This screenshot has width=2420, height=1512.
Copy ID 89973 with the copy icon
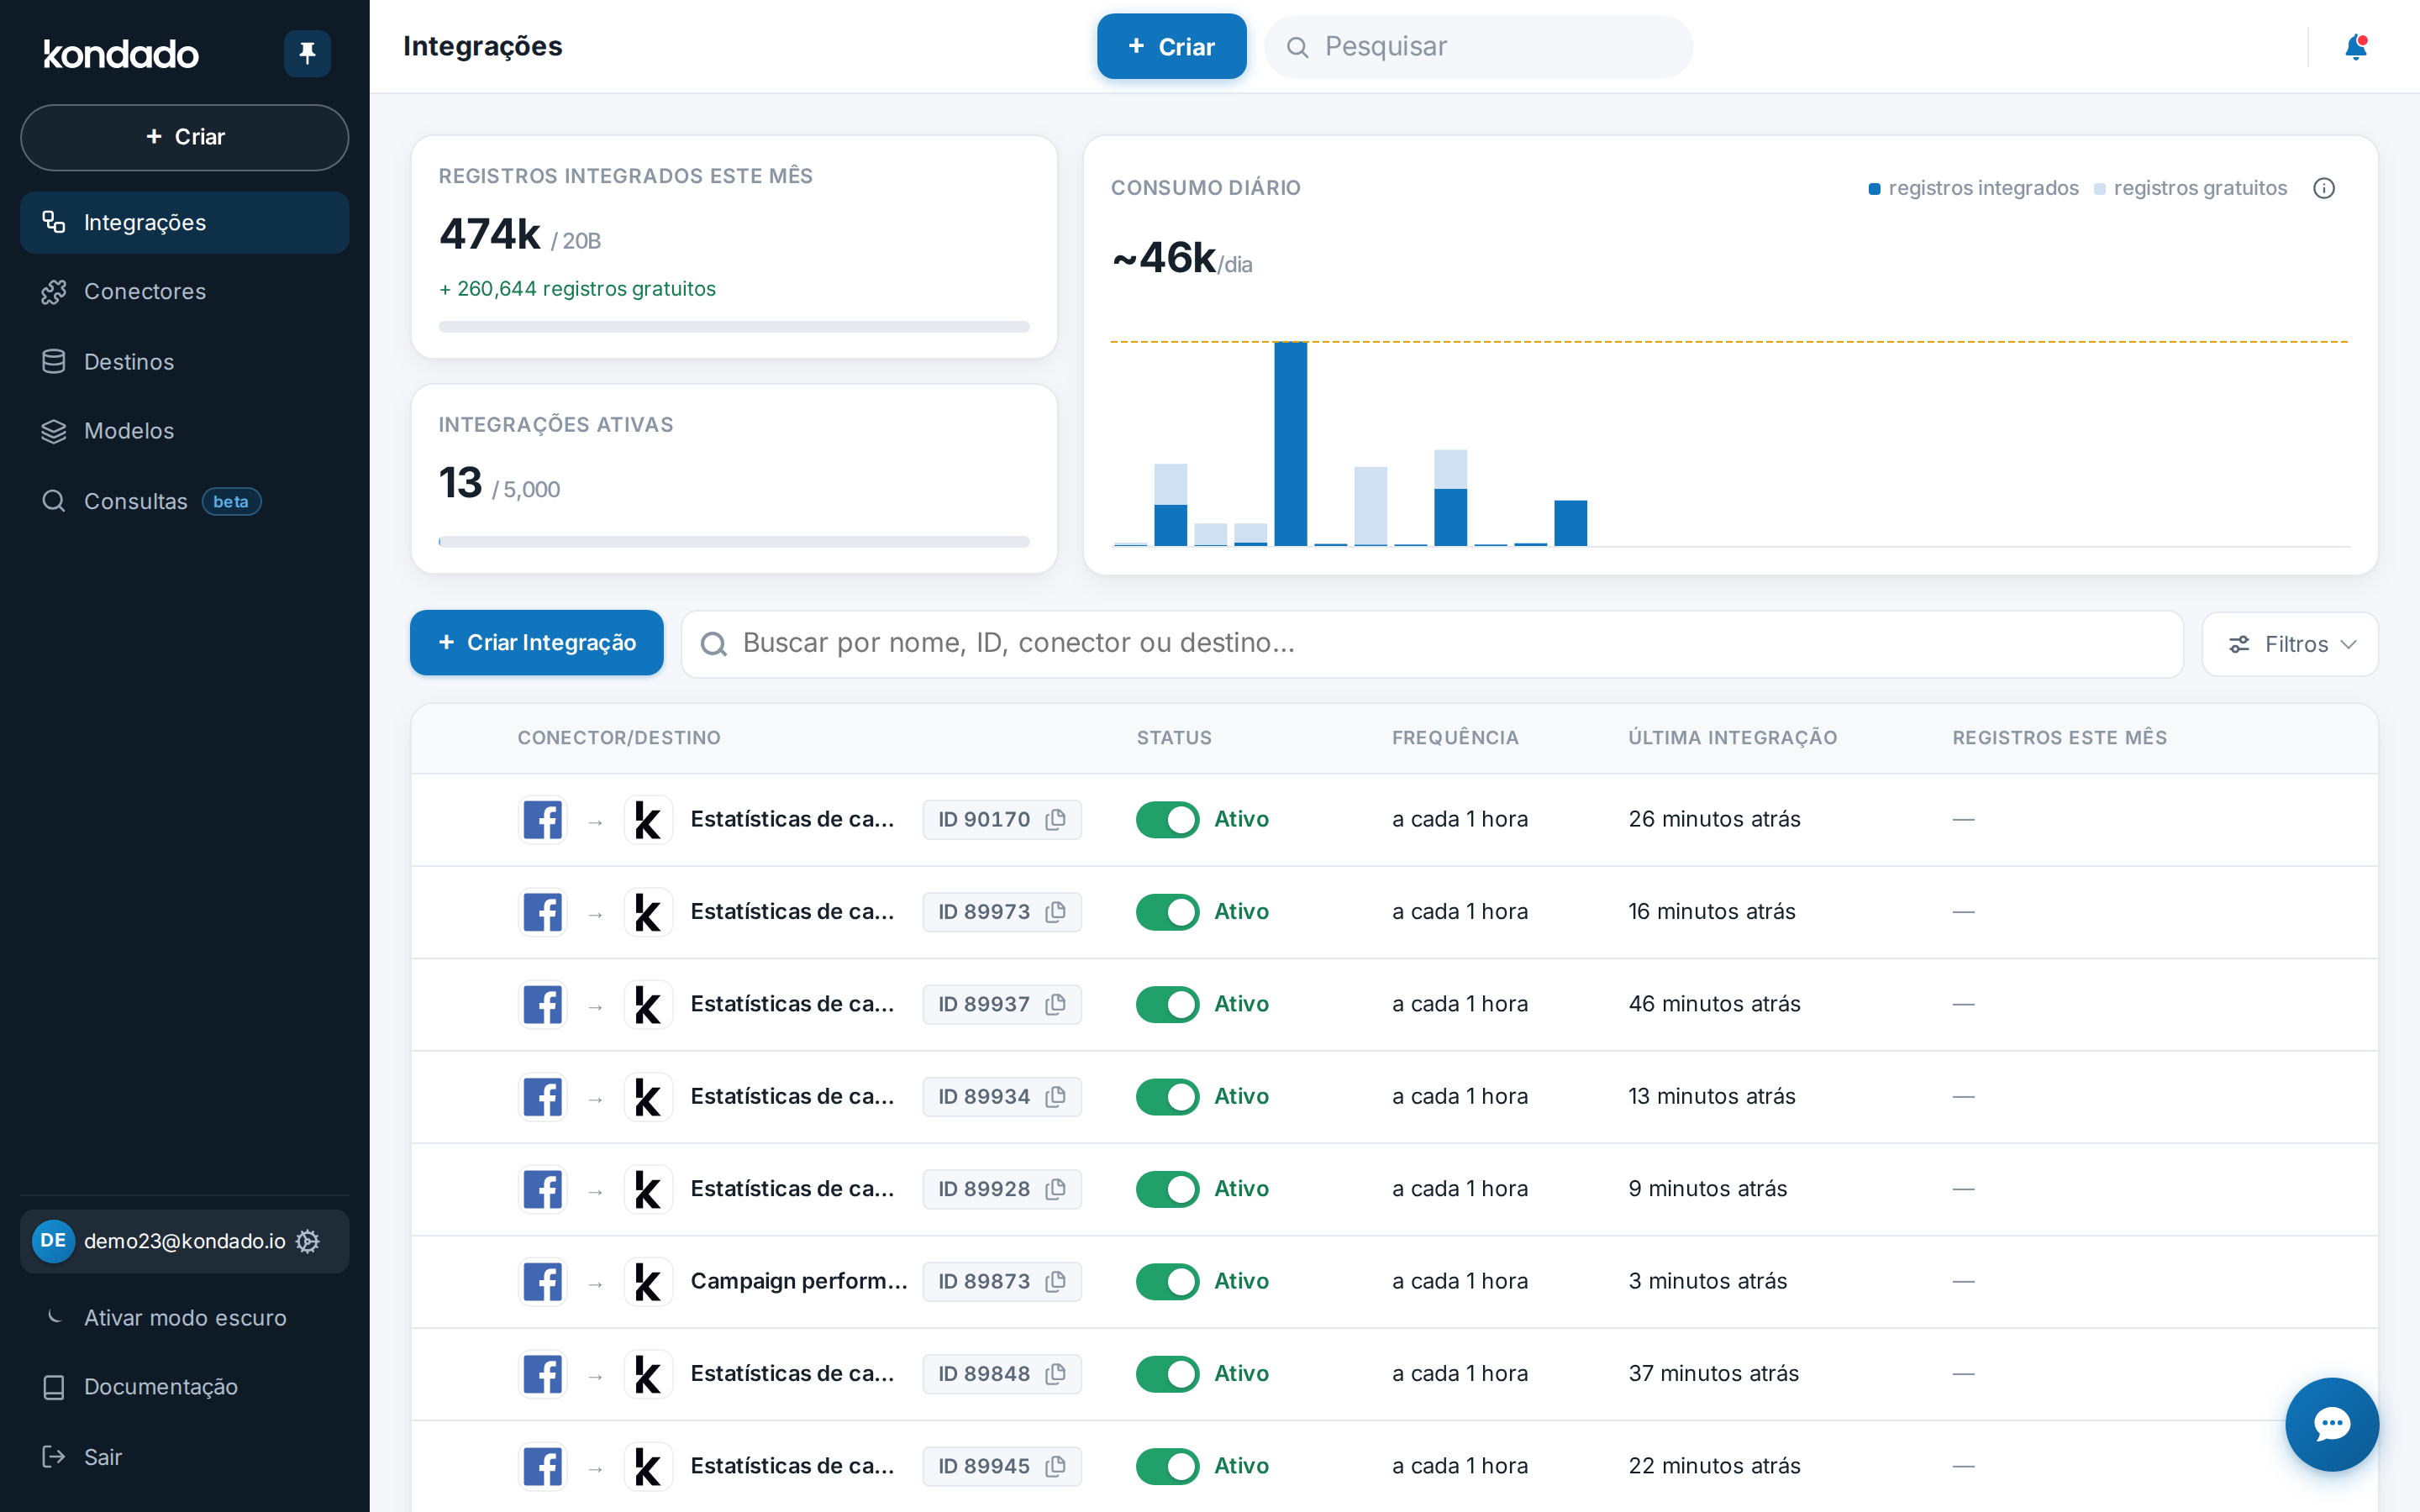click(x=1055, y=912)
